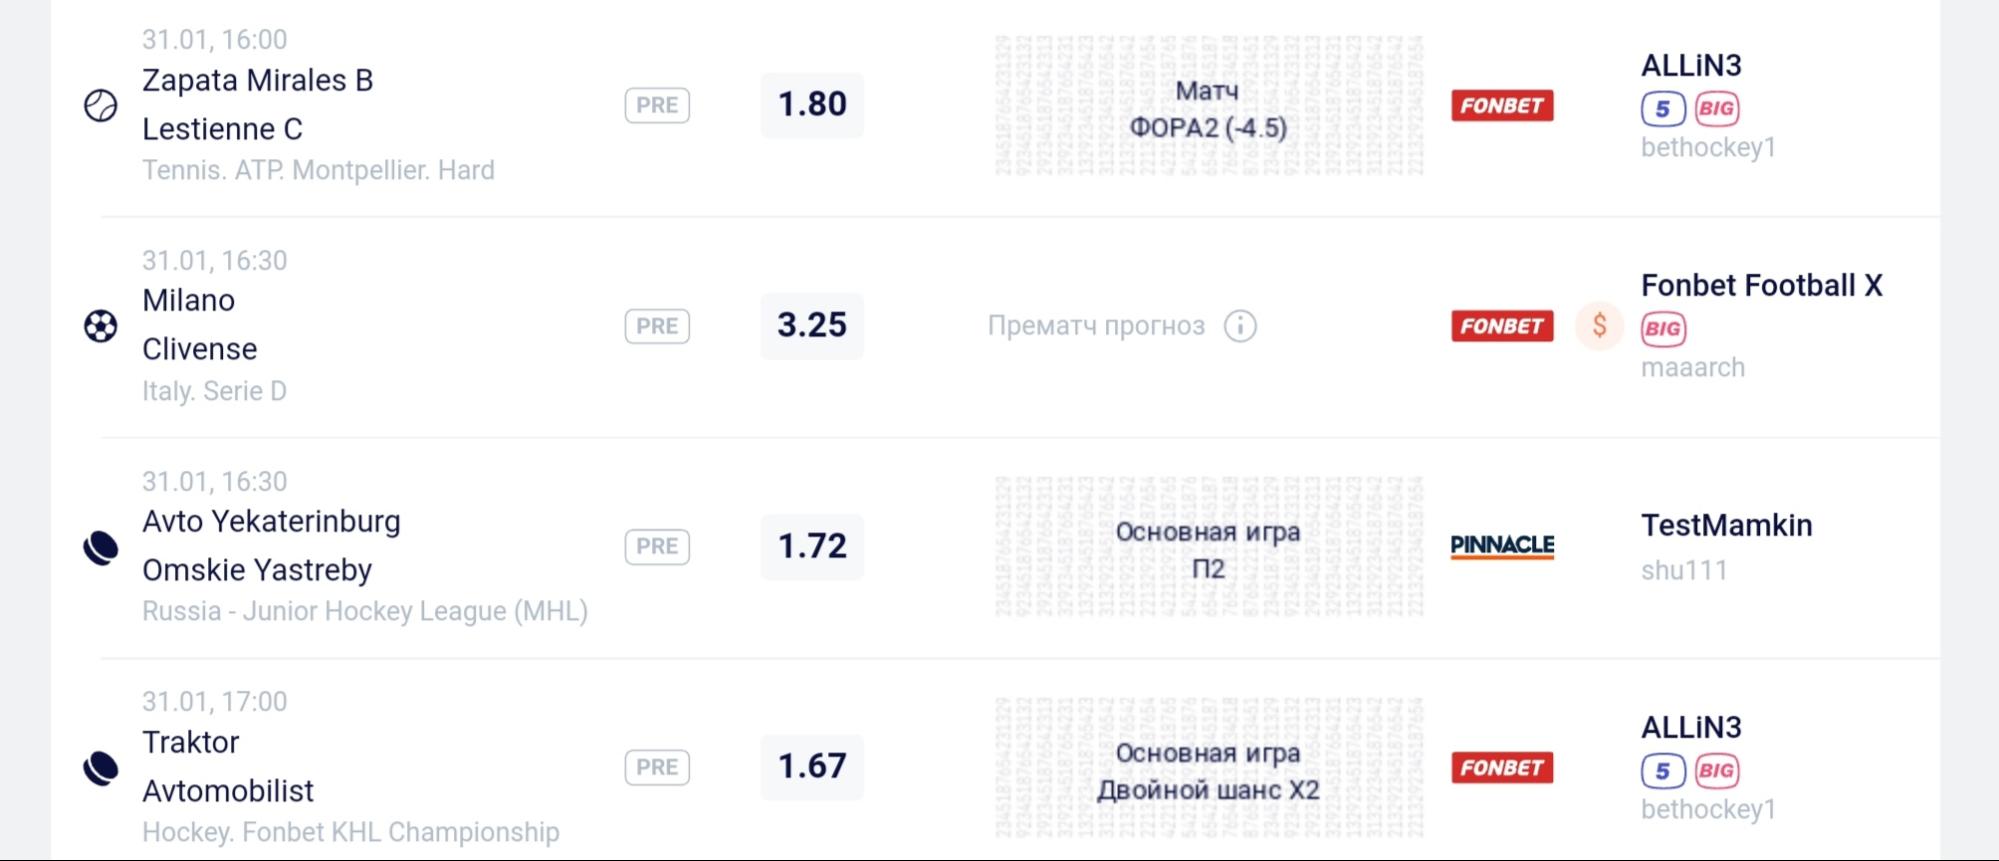Click the PRE label on the Traktor match row
1999x861 pixels.
[657, 766]
